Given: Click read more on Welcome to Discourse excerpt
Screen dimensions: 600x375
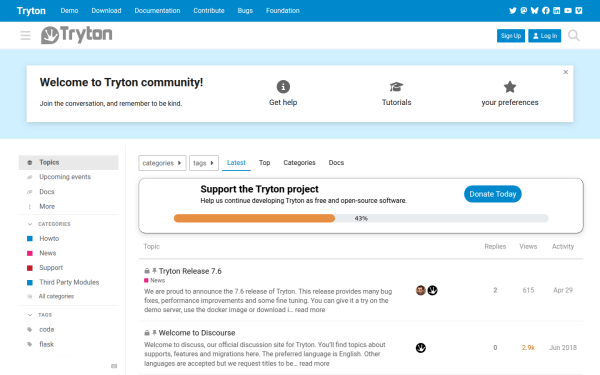Looking at the screenshot, I should (314, 364).
